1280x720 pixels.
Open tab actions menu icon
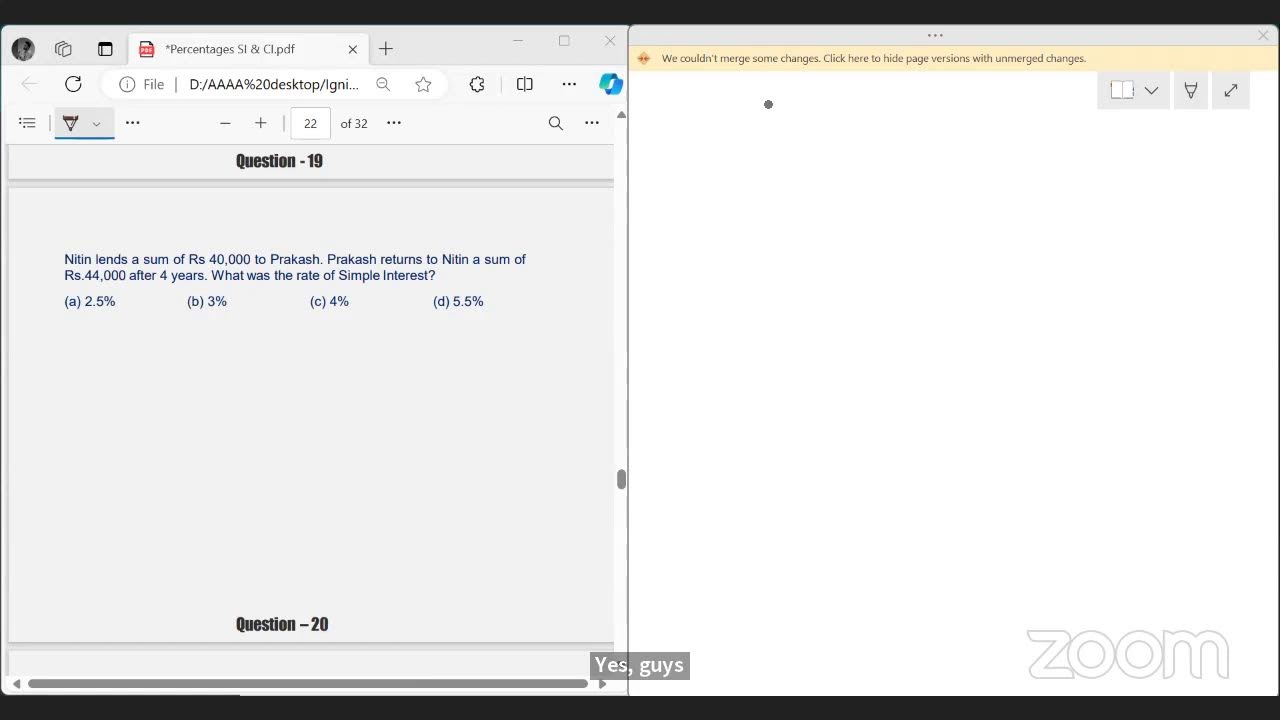tap(105, 49)
